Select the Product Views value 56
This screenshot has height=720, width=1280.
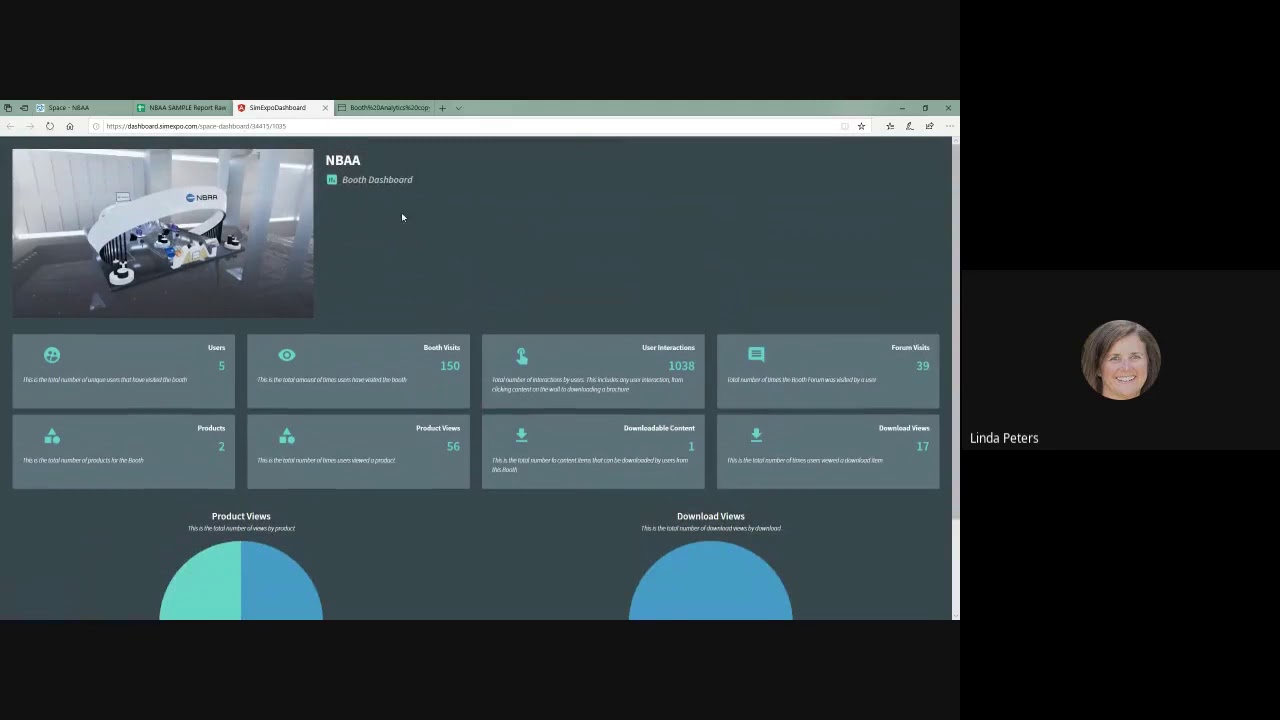(x=453, y=446)
